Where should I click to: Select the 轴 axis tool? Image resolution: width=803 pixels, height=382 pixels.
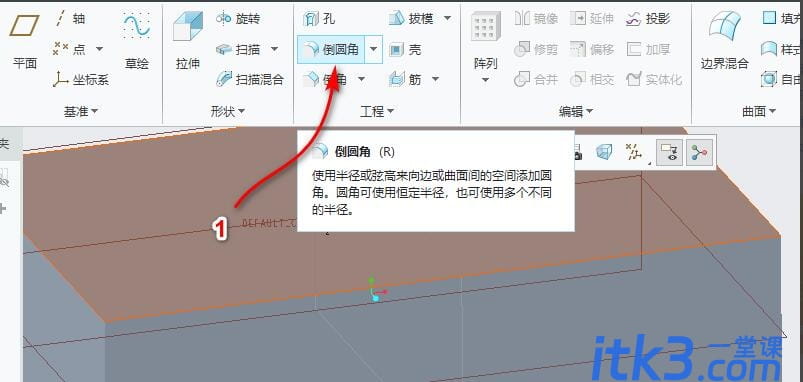pyautogui.click(x=70, y=19)
